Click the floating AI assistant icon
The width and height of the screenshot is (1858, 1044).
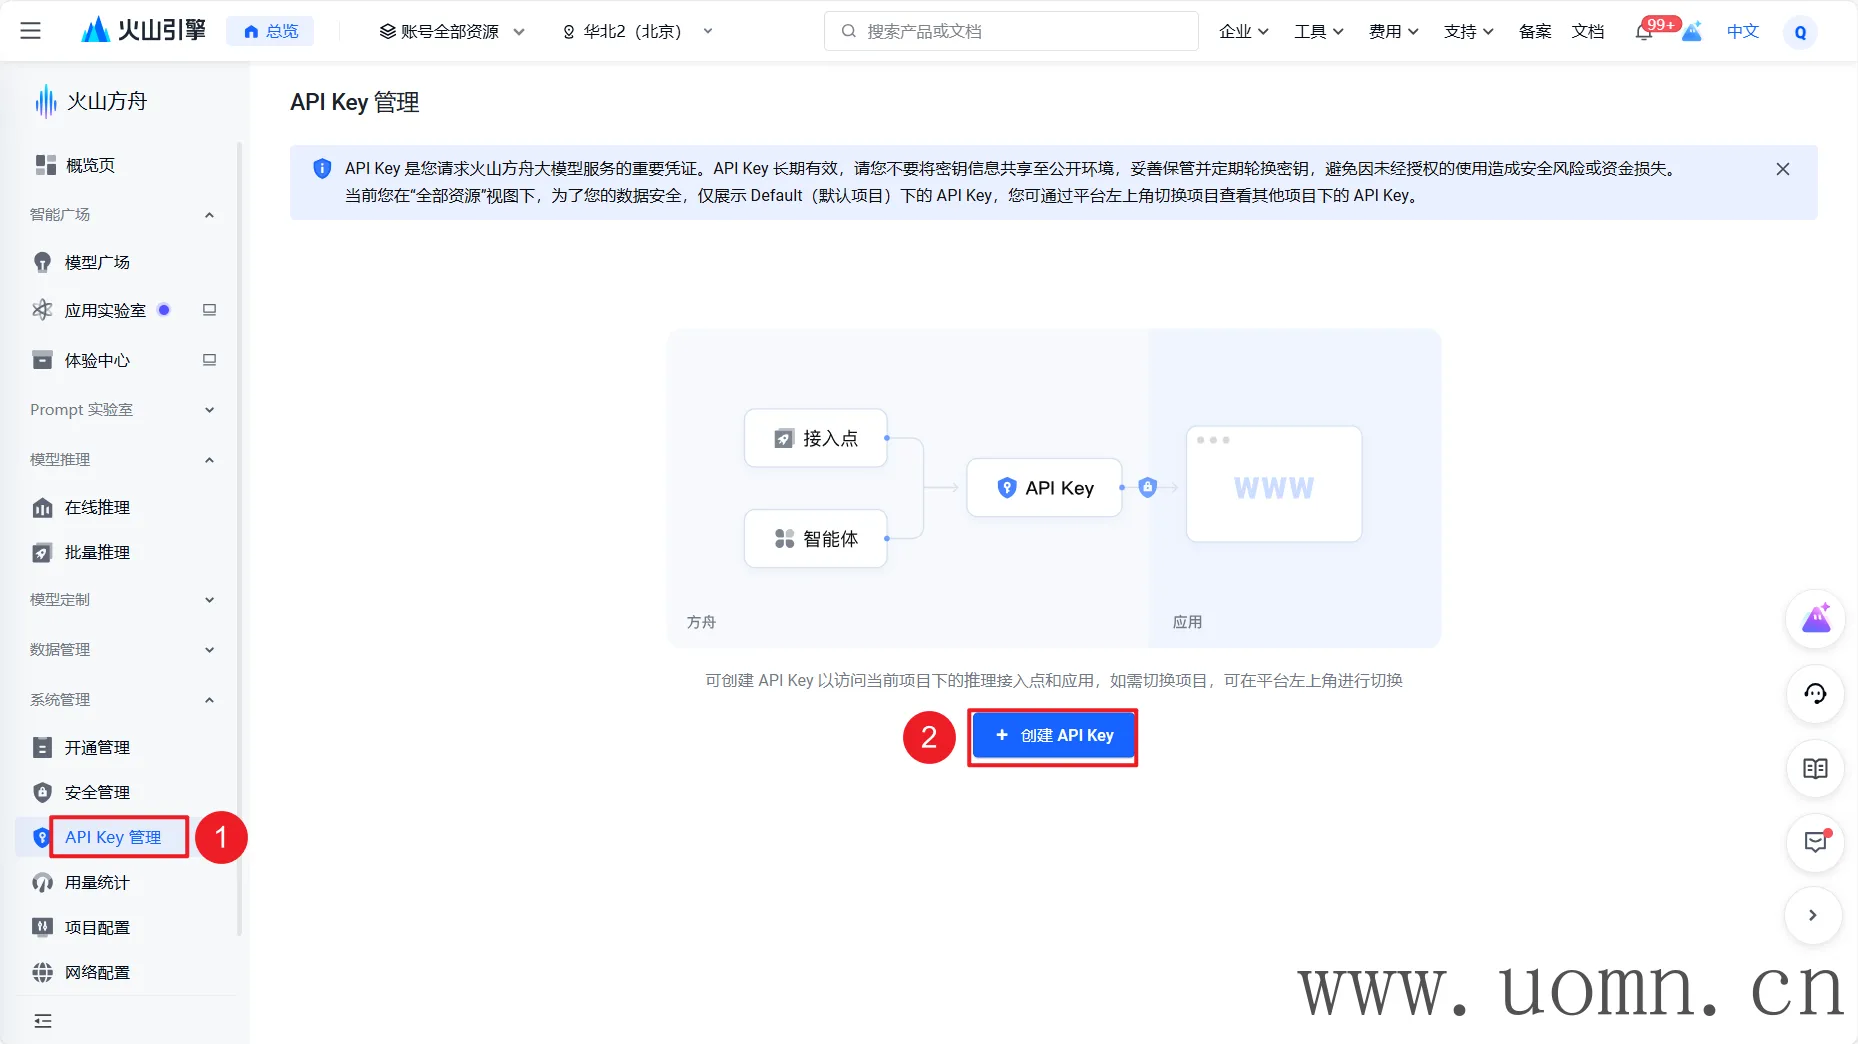[x=1815, y=620]
